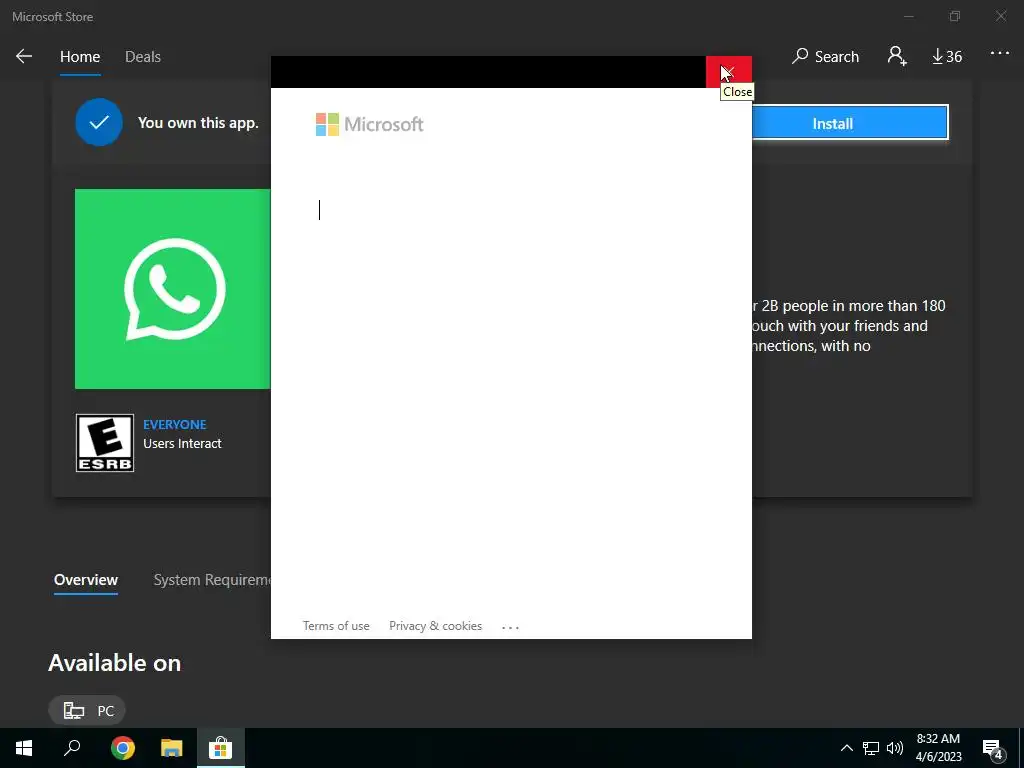Click the ESRB Everyone rating badge
Viewport: 1024px width, 768px height.
[x=104, y=443]
